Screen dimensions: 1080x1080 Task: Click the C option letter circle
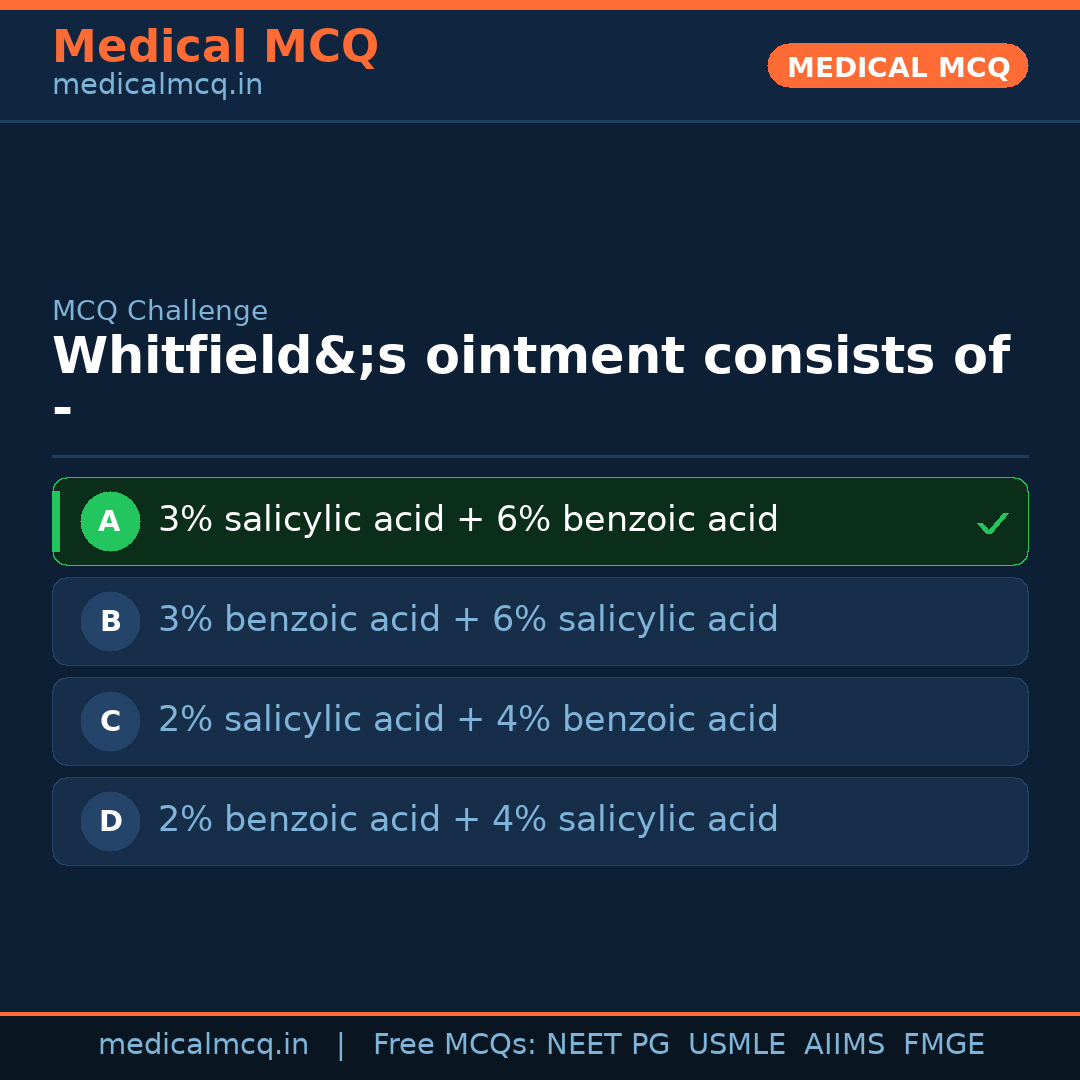click(x=110, y=721)
